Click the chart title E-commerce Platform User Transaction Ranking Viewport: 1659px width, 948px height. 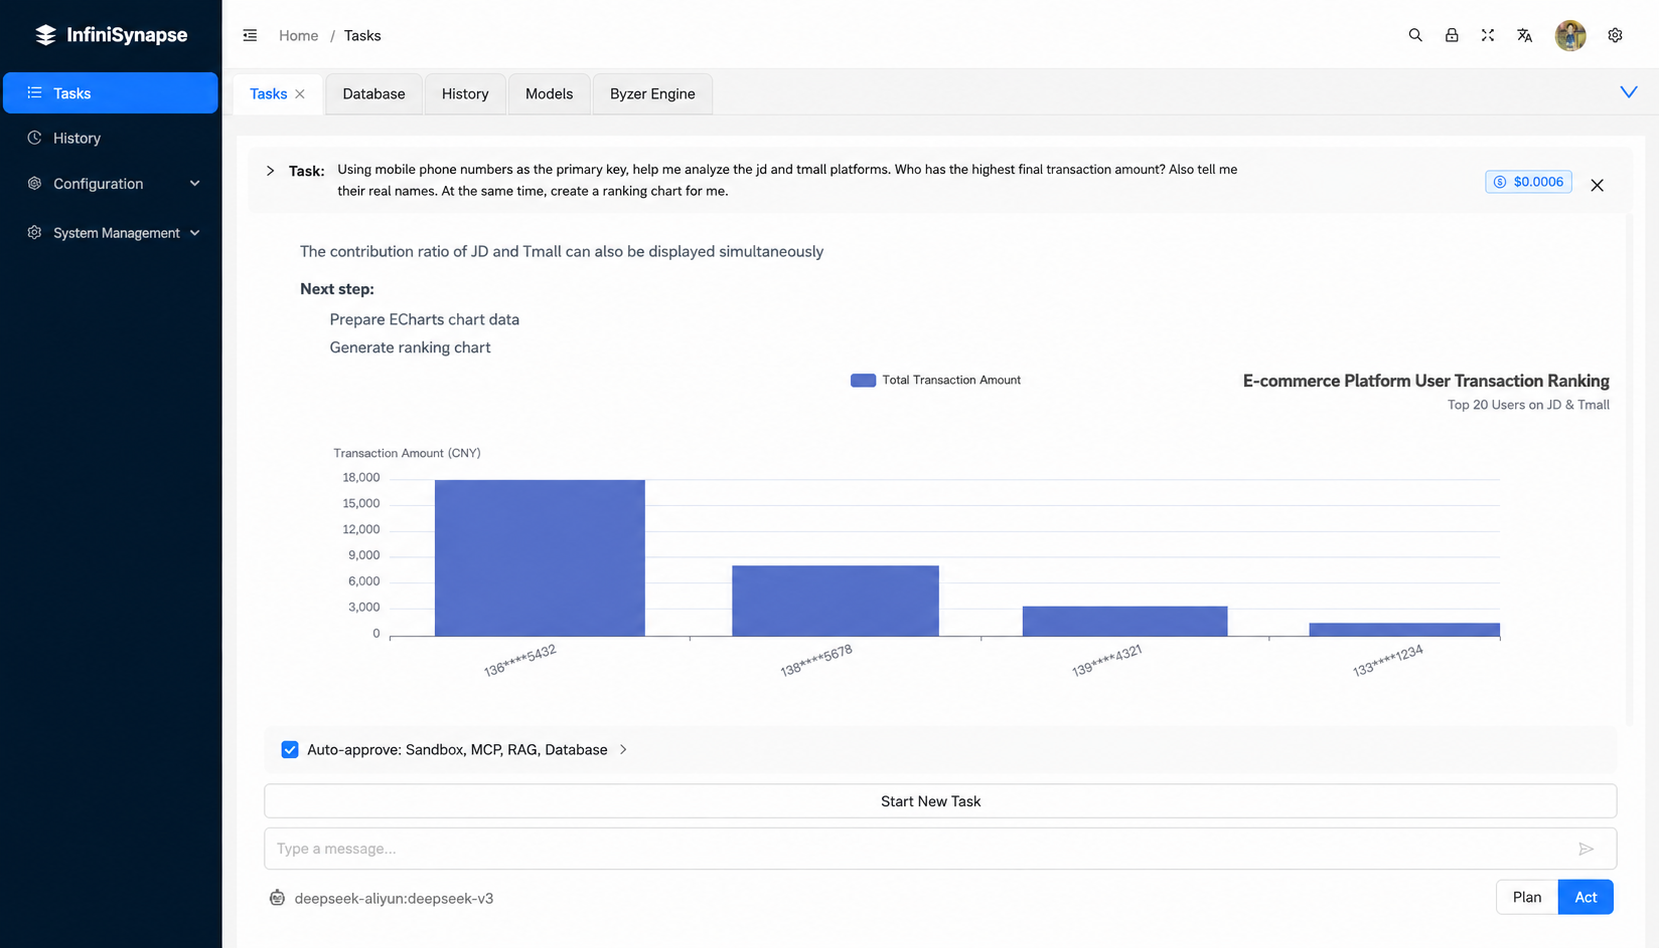pyautogui.click(x=1426, y=381)
